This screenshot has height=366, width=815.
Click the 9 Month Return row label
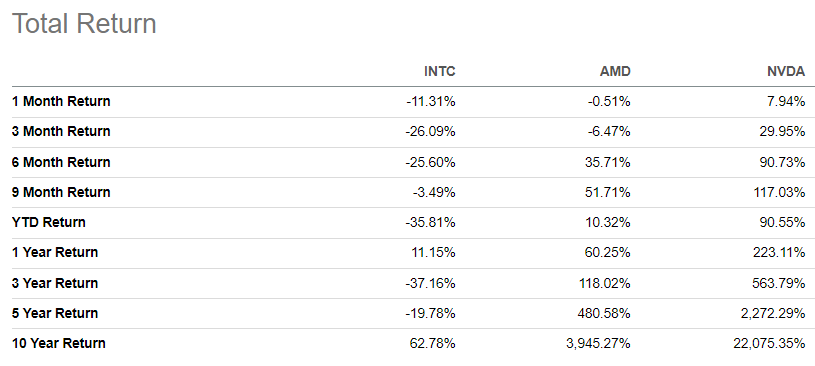pyautogui.click(x=61, y=192)
